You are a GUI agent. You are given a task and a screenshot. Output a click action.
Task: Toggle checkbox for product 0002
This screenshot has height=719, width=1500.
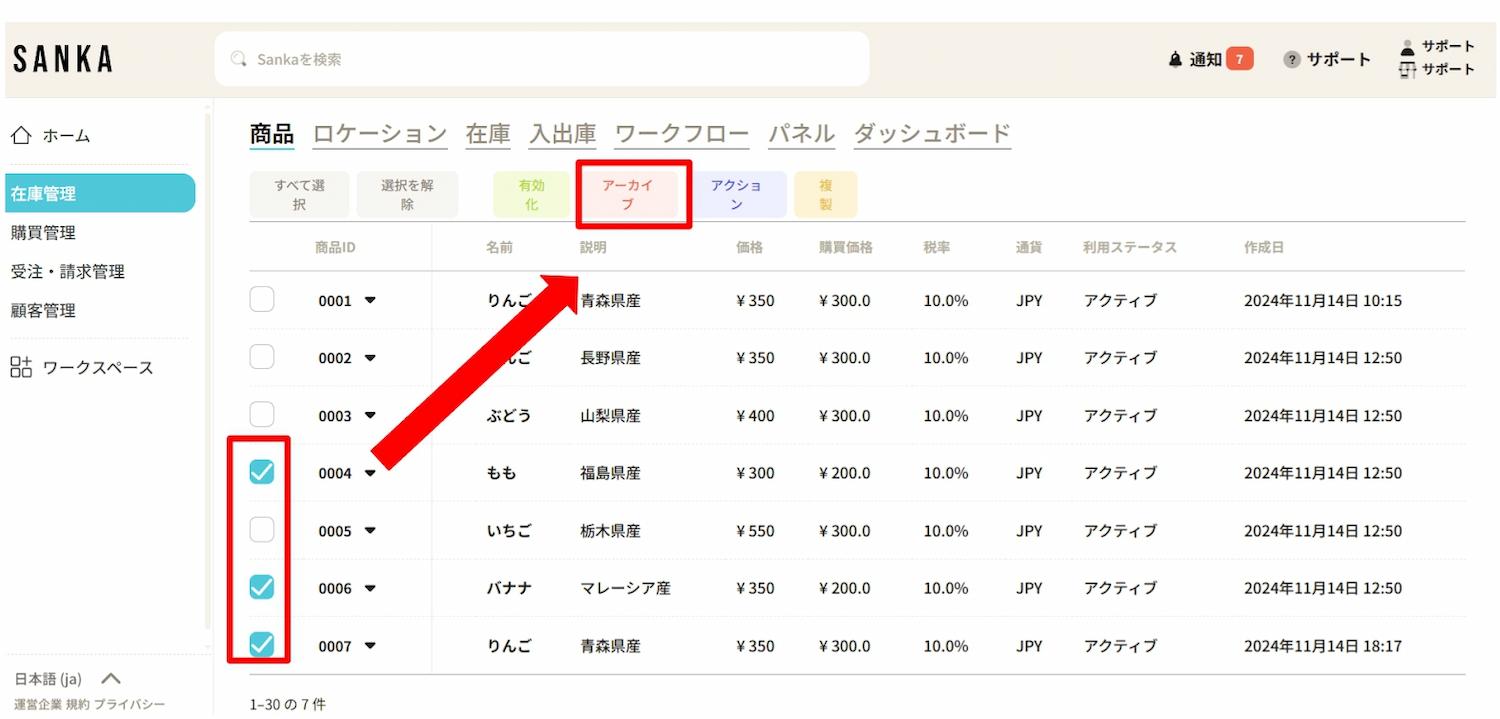(x=262, y=357)
